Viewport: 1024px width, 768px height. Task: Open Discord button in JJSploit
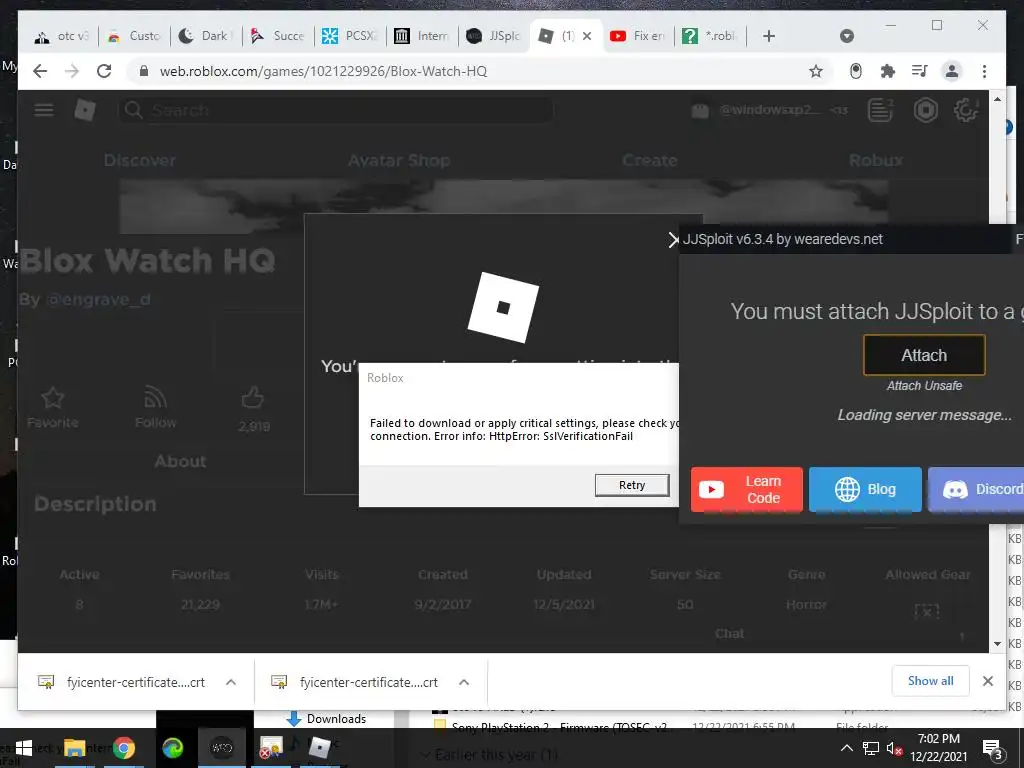click(976, 490)
